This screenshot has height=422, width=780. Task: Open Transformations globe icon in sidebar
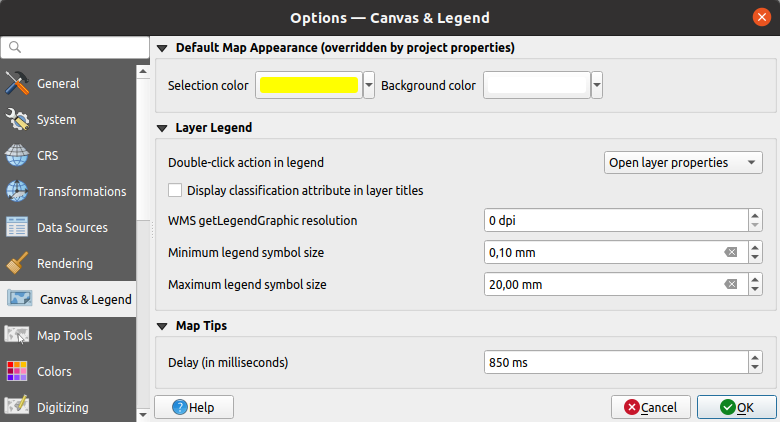(18, 192)
